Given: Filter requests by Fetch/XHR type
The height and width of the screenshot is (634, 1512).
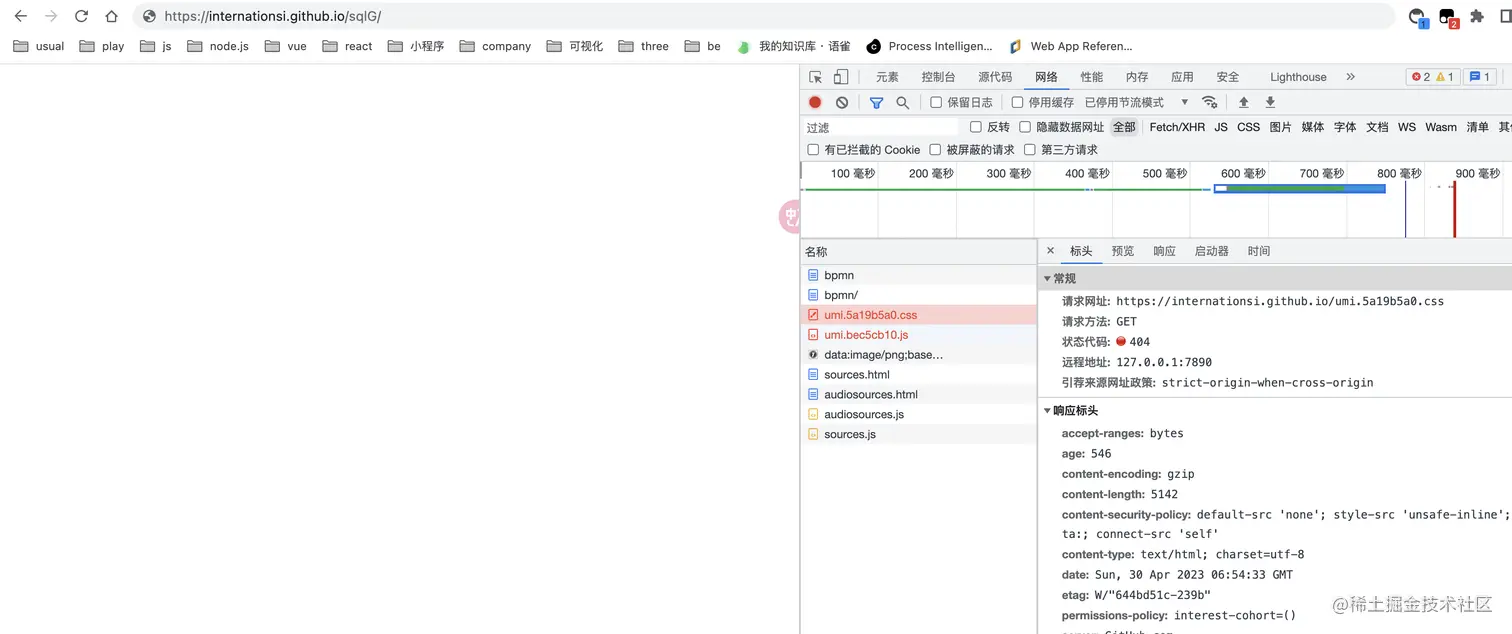Looking at the screenshot, I should [x=1177, y=127].
